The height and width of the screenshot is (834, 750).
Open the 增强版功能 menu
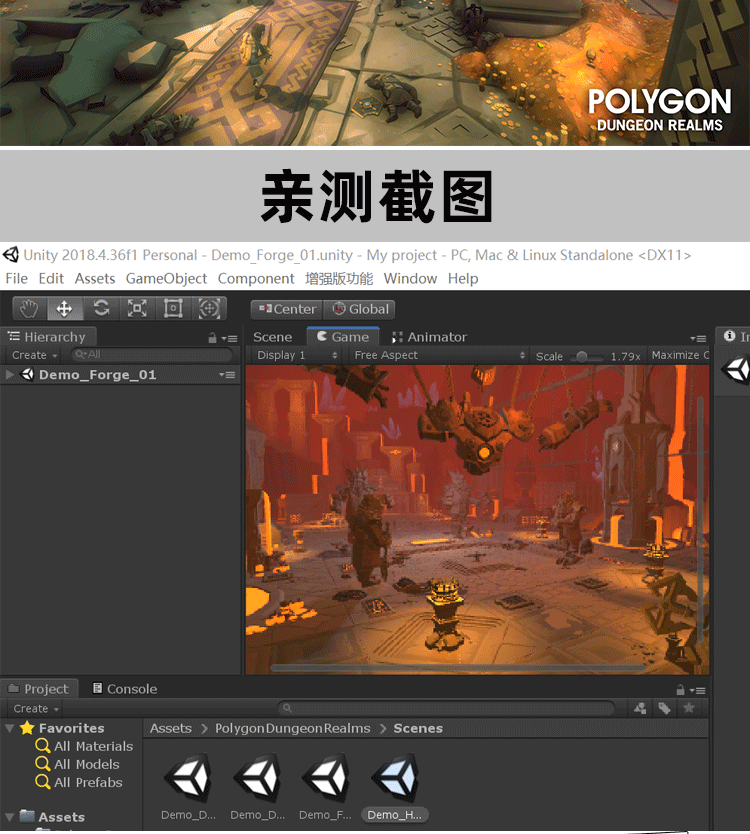[x=339, y=278]
